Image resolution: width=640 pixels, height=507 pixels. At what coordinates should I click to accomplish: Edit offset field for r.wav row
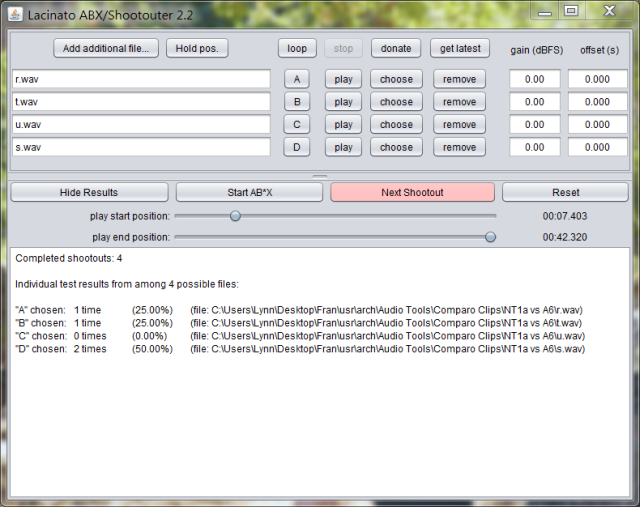598,79
